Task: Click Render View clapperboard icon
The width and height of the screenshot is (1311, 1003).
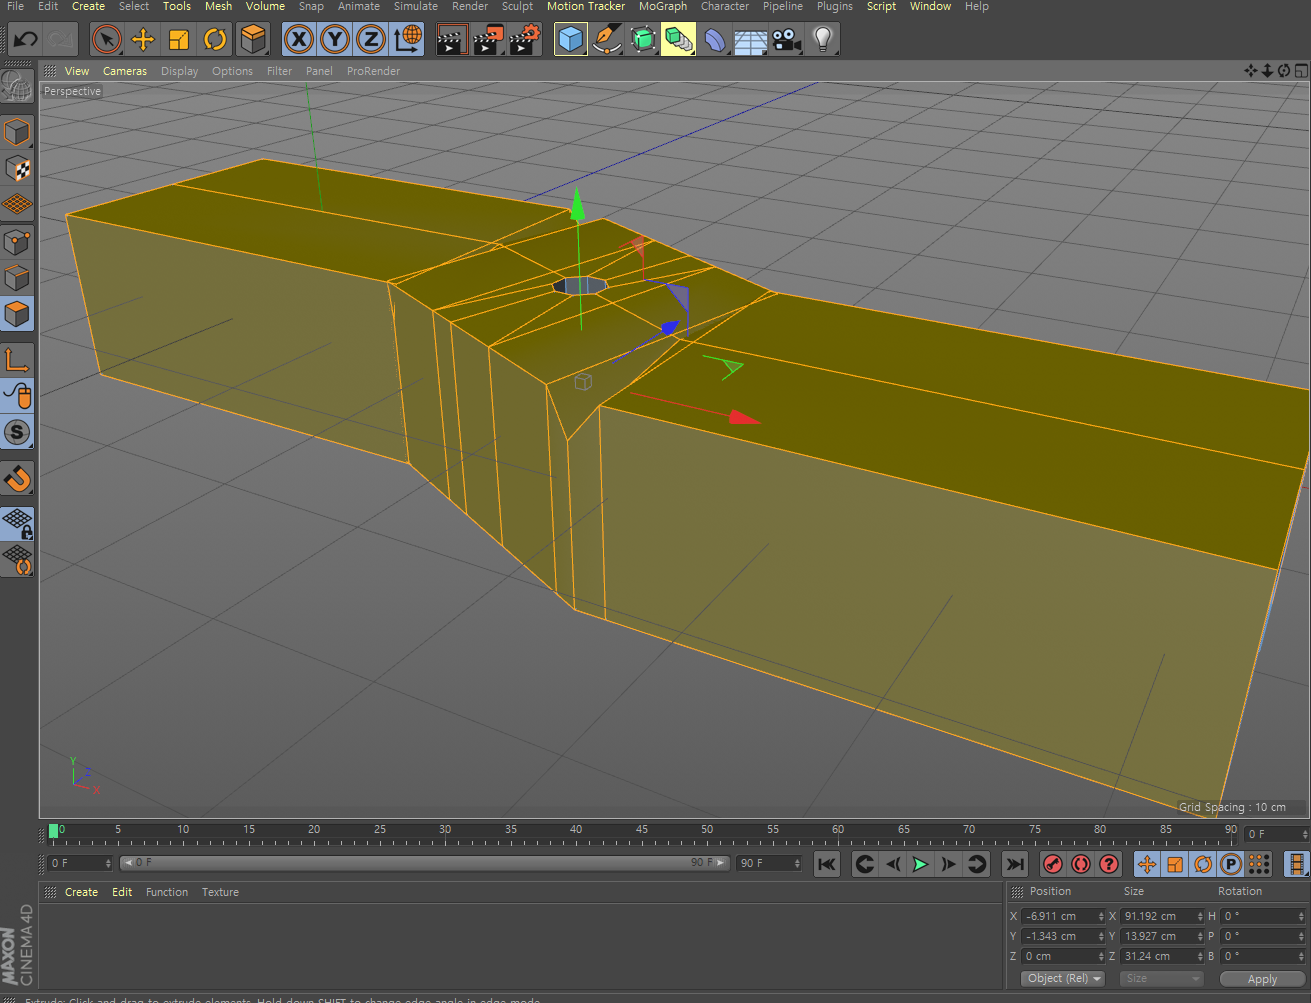Action: click(x=452, y=40)
